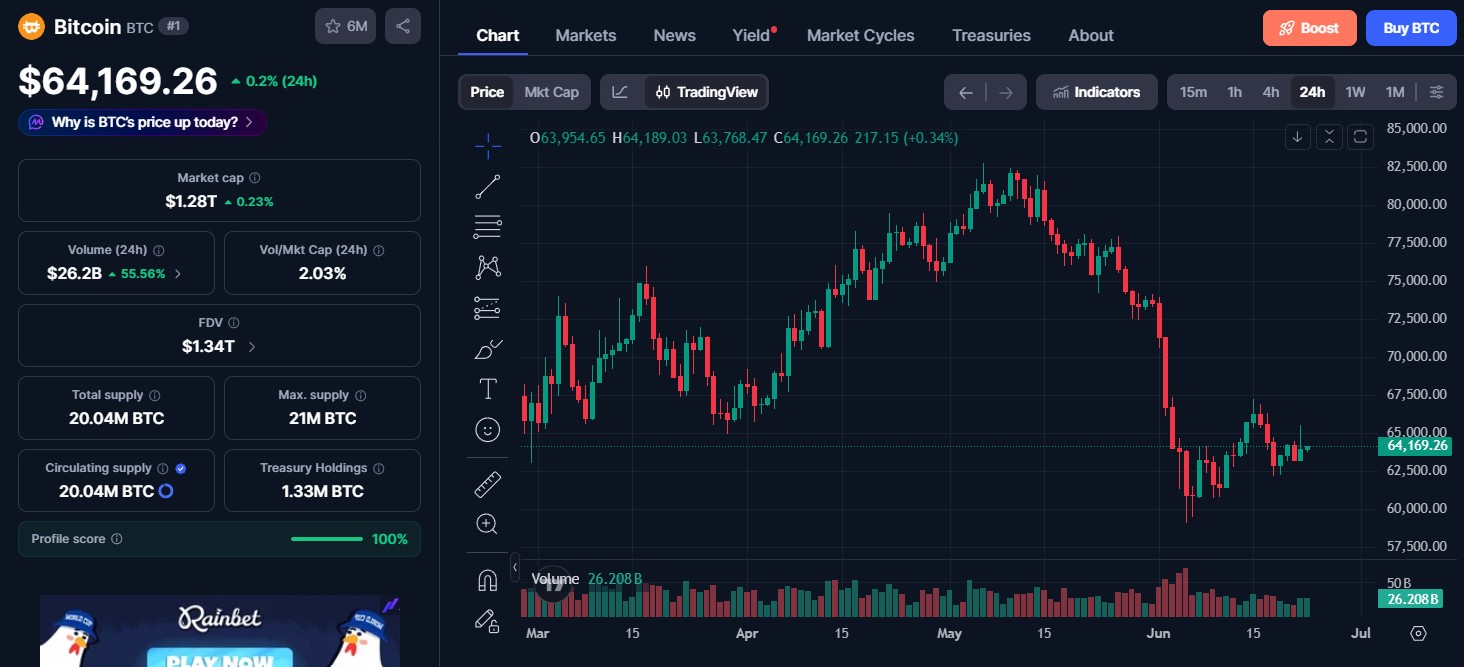1464x667 pixels.
Task: Click info icon beside Treasury Holdings
Action: click(x=379, y=468)
